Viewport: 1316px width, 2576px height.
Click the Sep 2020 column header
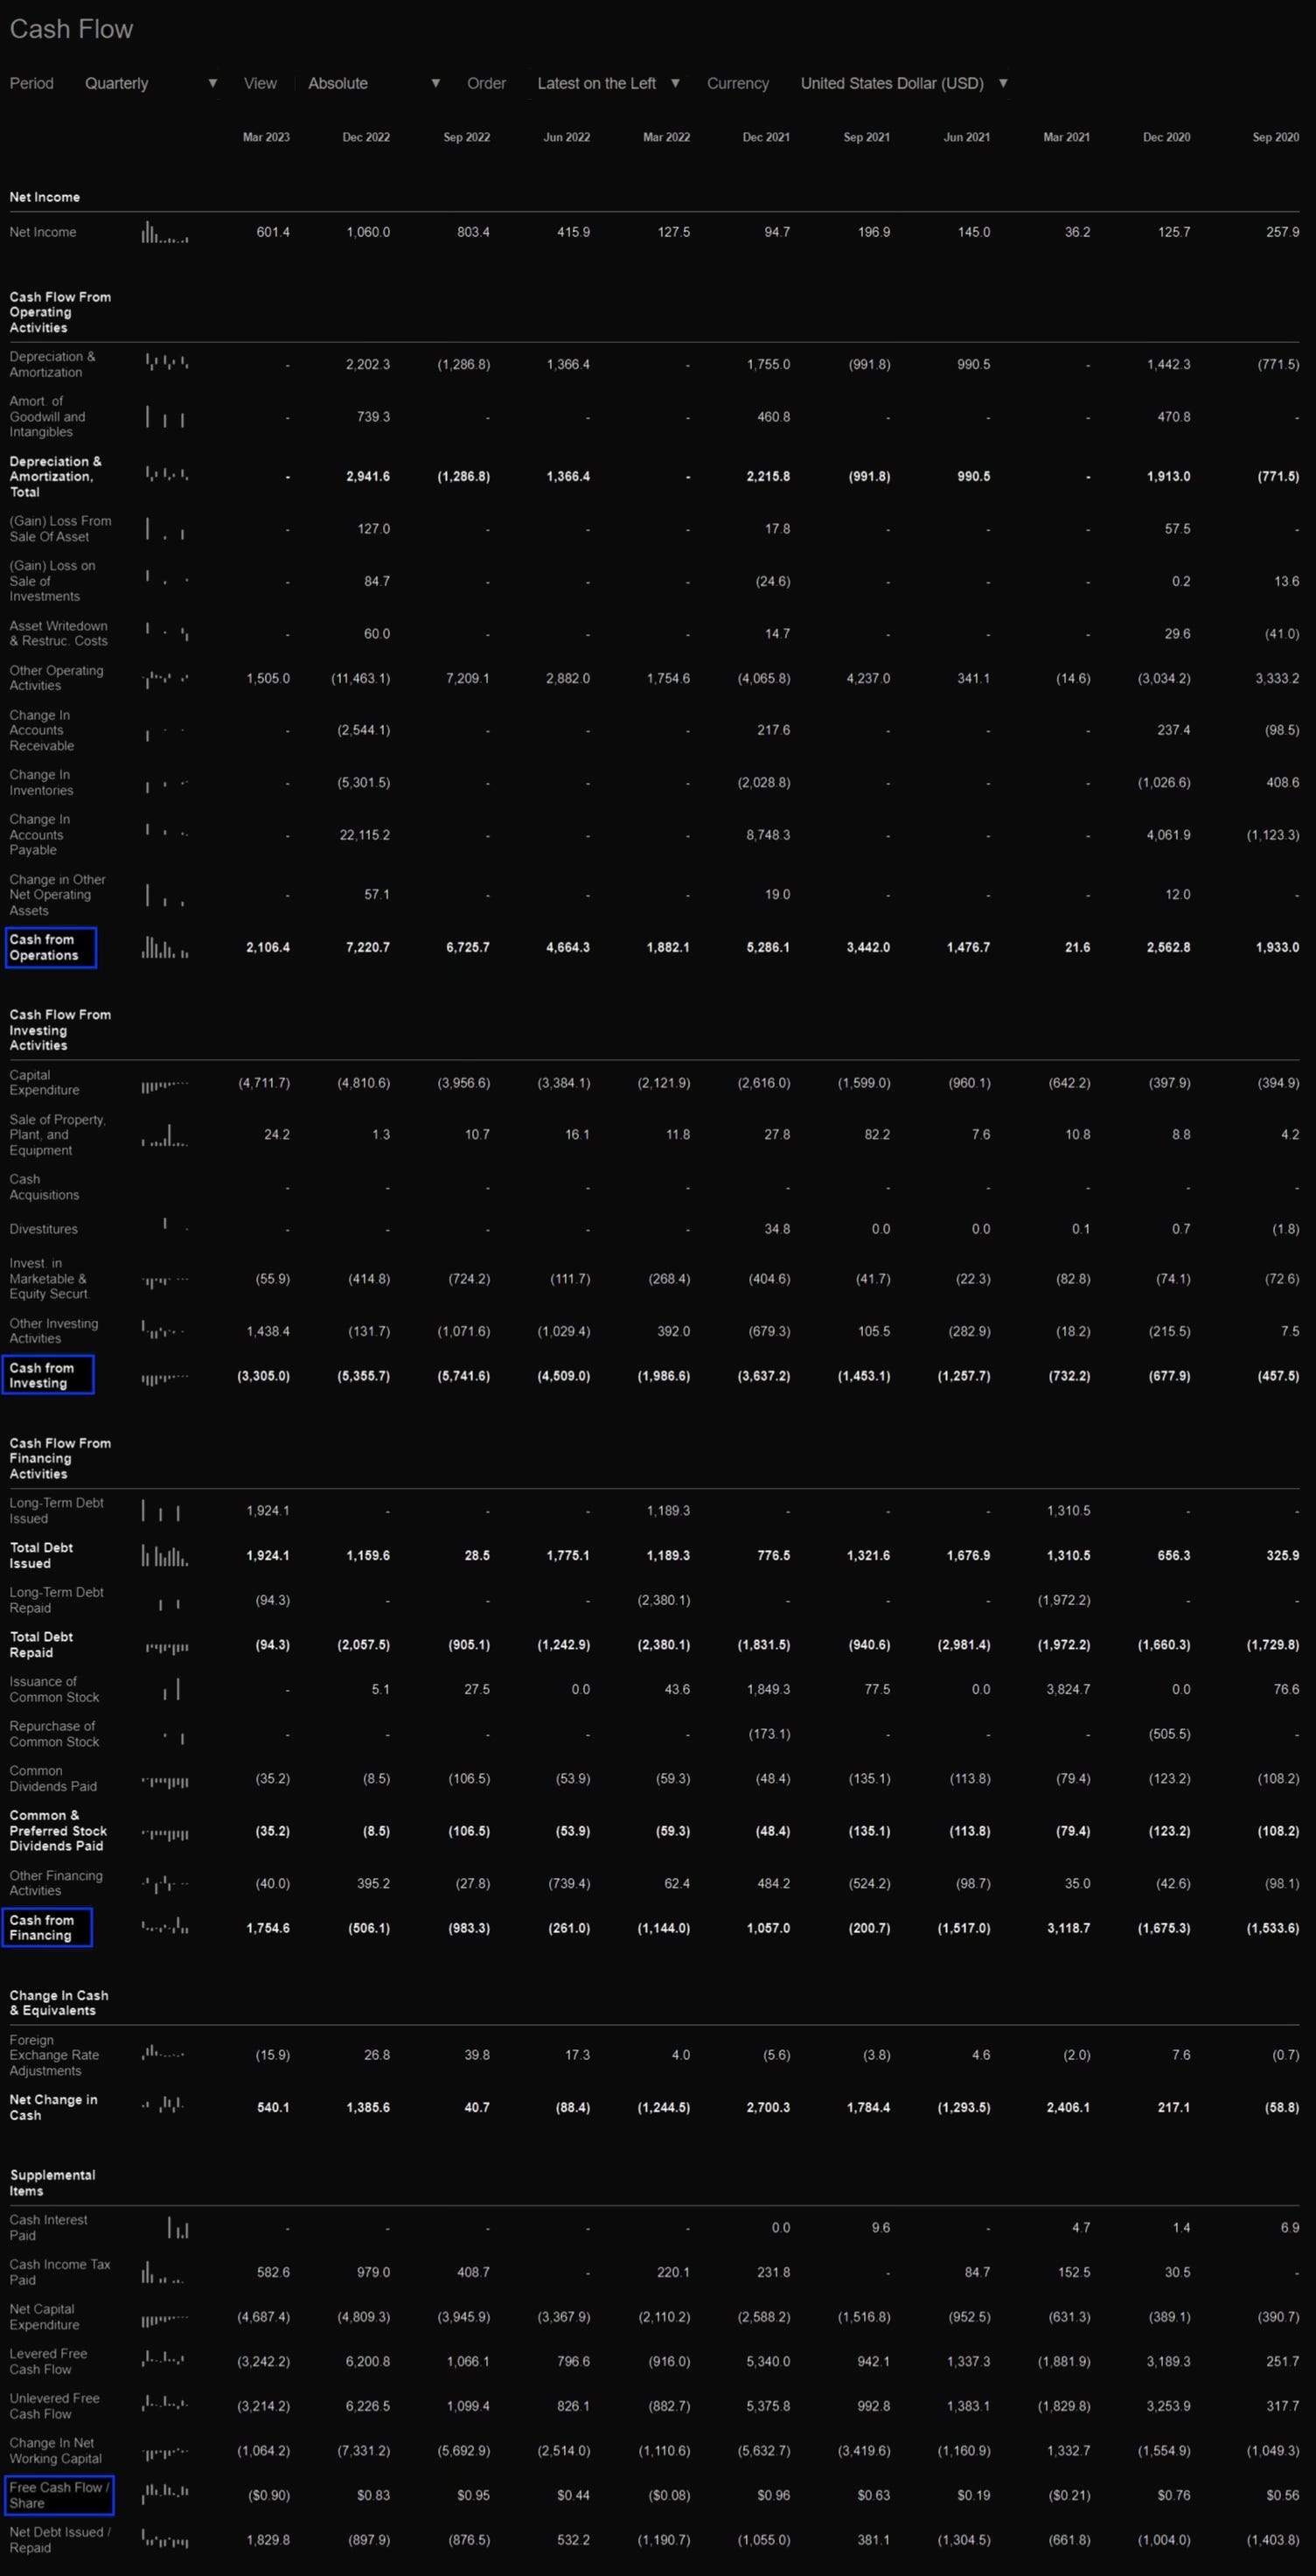[1276, 137]
